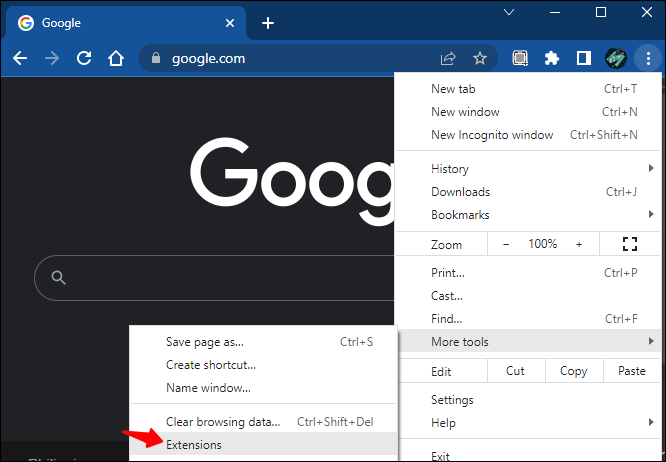The image size is (666, 462).
Task: Select Save page as... in submenu
Action: [263, 342]
